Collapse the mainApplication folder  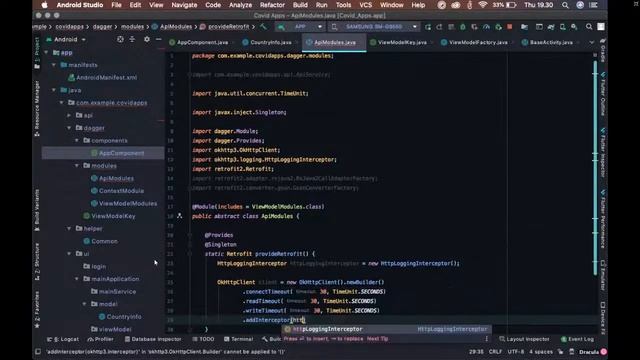76,279
